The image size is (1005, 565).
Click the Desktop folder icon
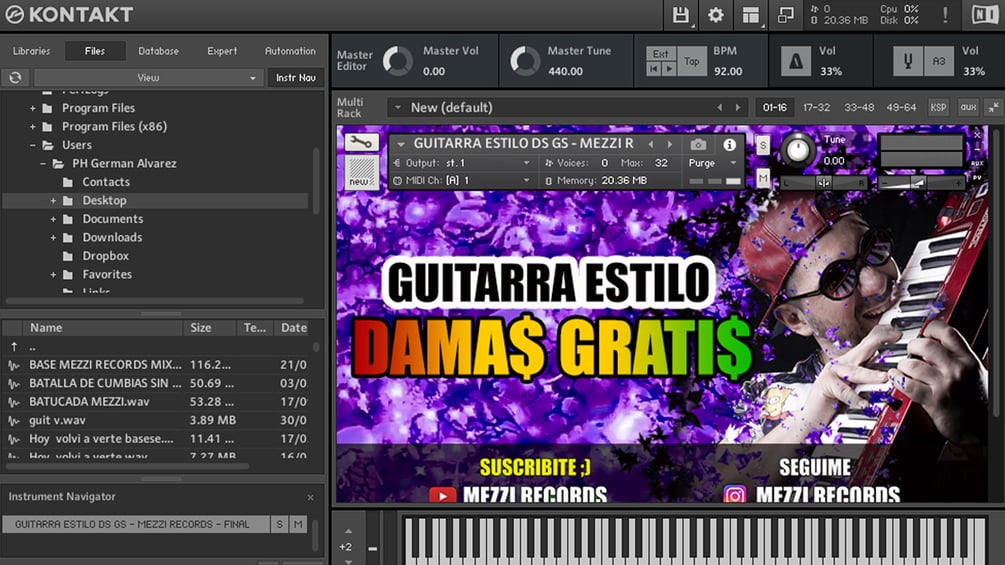pyautogui.click(x=67, y=201)
